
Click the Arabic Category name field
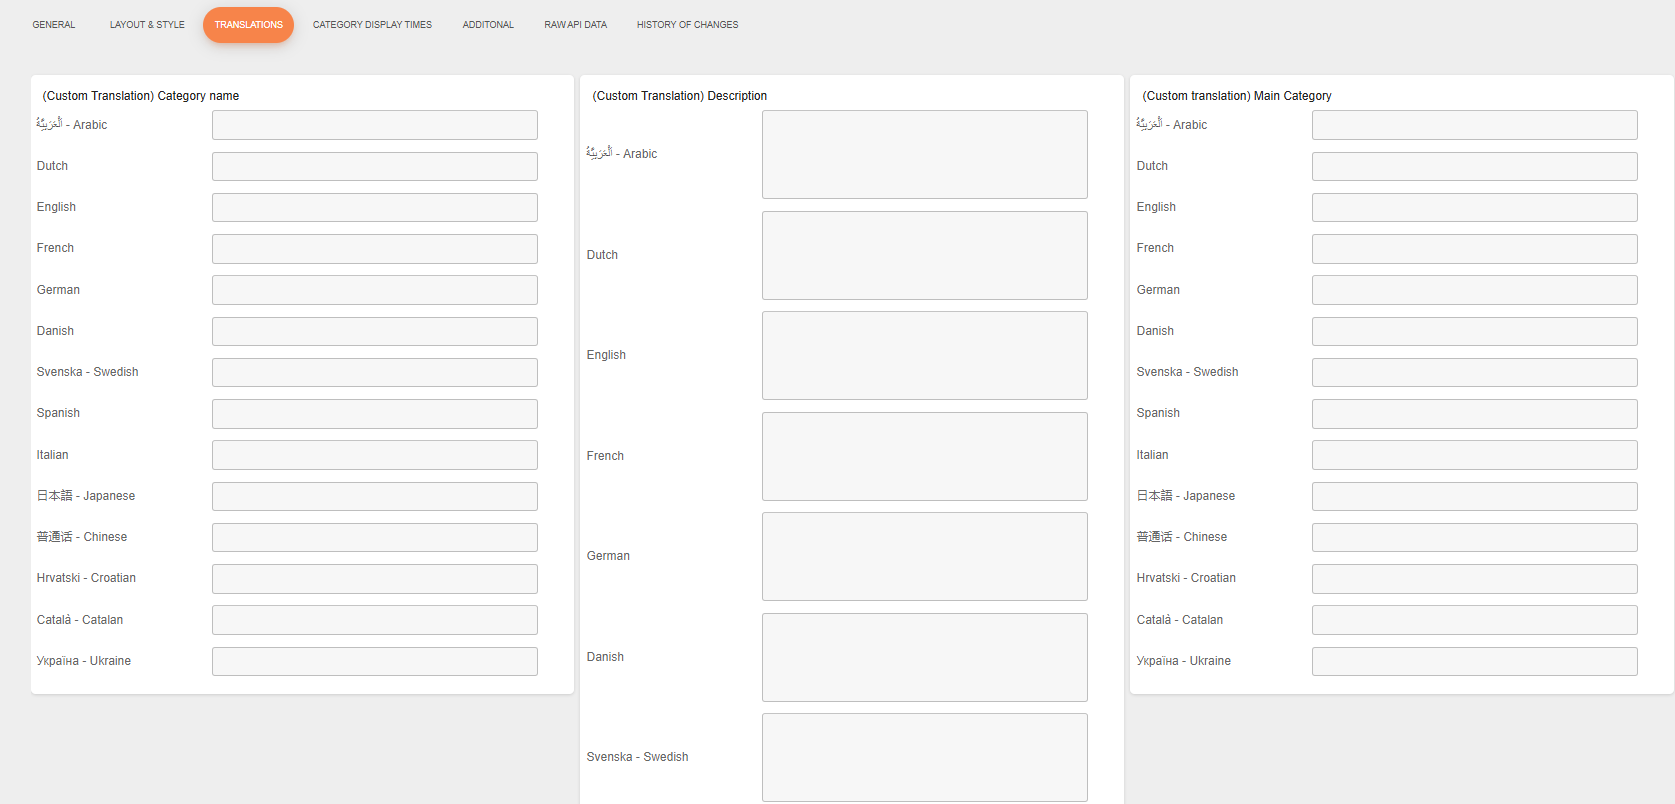pos(374,125)
